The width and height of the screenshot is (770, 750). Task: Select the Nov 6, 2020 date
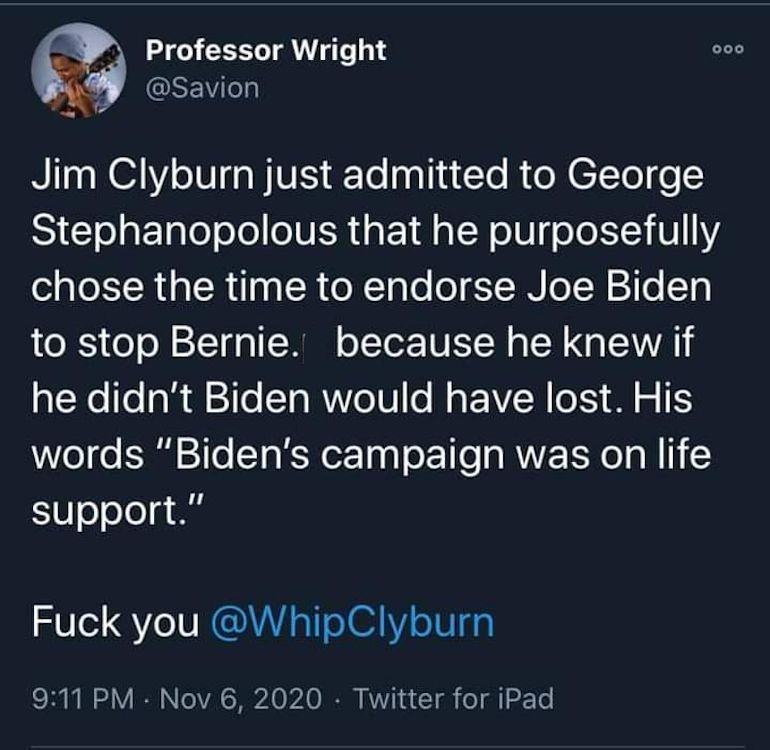tap(241, 698)
